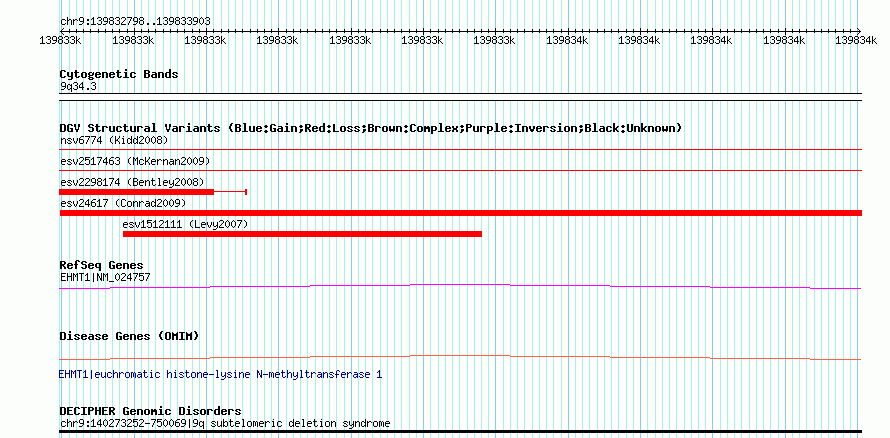Click the Disease Genes (OMIM) track heading
This screenshot has height=438, width=890.
tap(129, 336)
